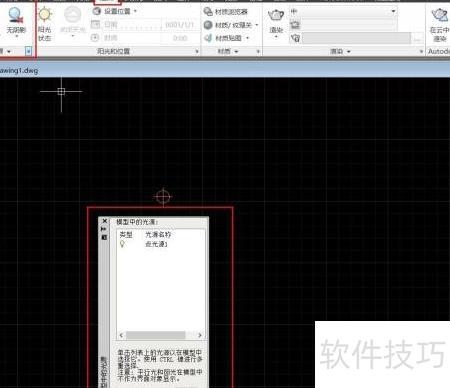Expand the 阳光和位置 panel launcher arrow
Viewport: 450px width, 388px height.
point(197,51)
